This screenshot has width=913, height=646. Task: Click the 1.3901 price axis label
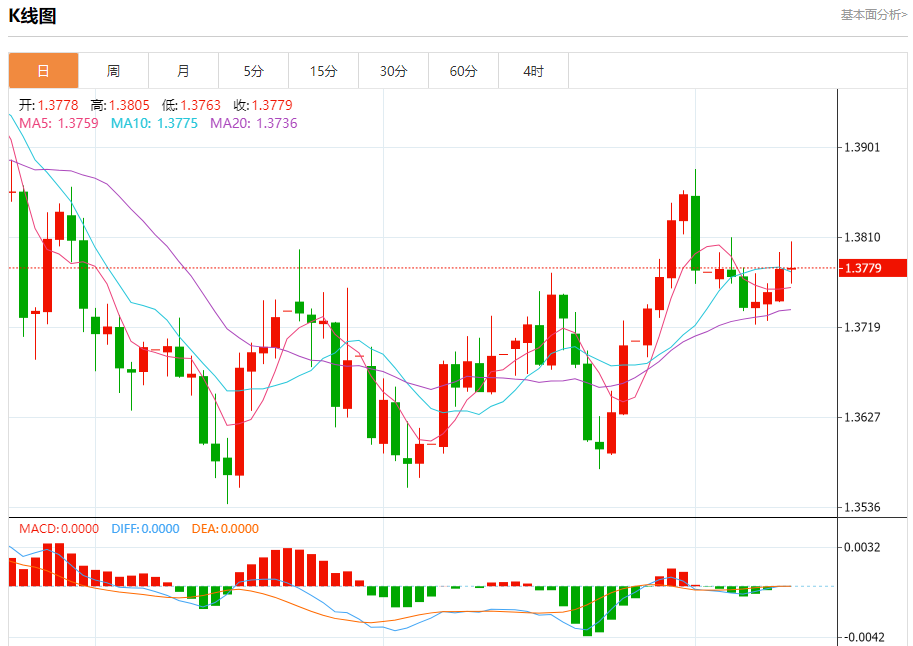click(862, 147)
